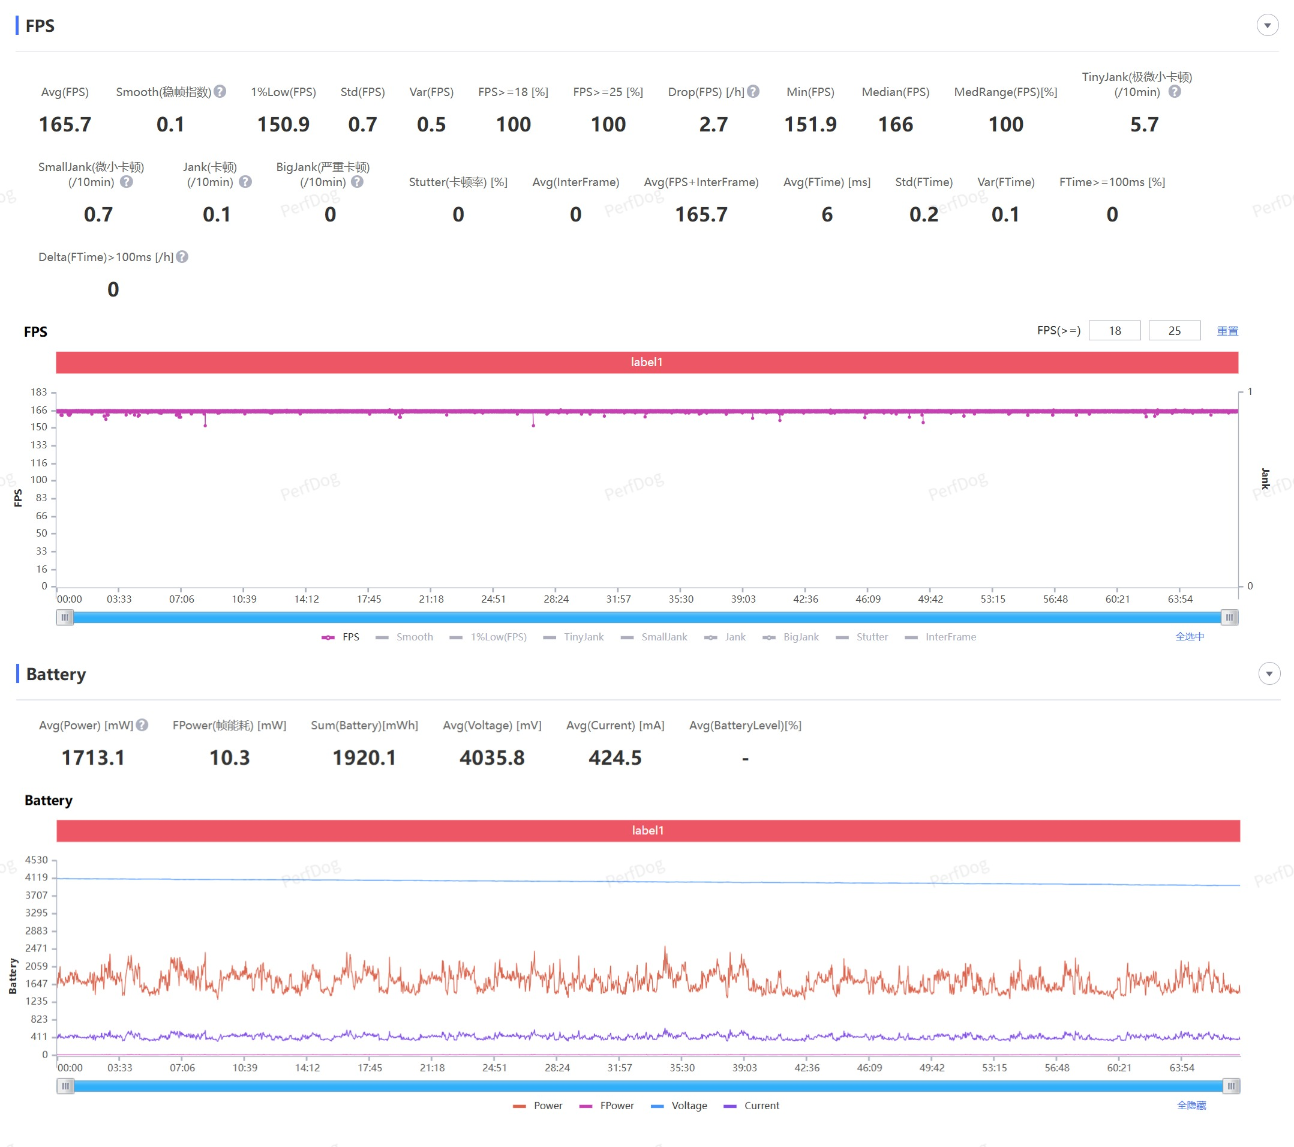The image size is (1294, 1147).
Task: Click help icon beside Jank (/10min)
Action: click(245, 182)
